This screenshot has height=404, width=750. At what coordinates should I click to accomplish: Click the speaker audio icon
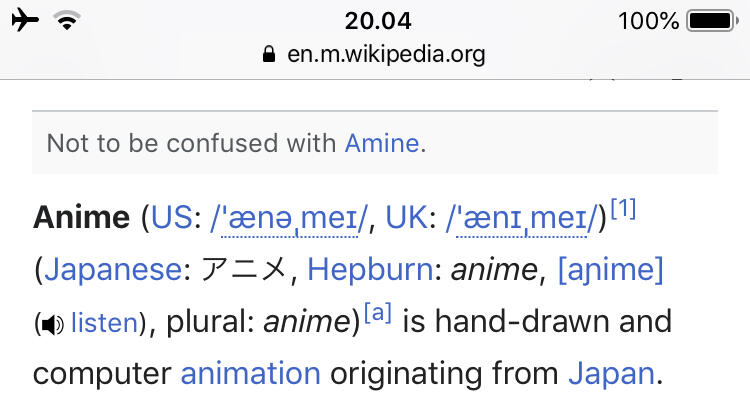click(51, 324)
